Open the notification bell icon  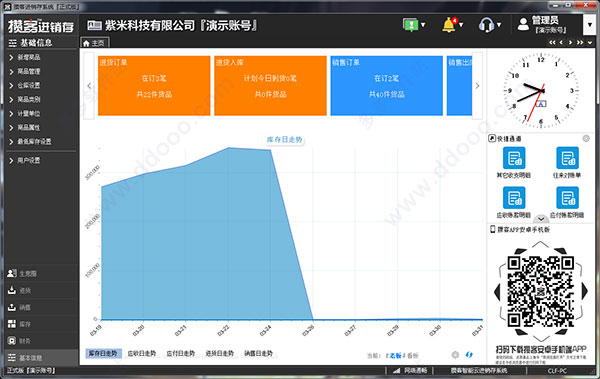pos(449,25)
